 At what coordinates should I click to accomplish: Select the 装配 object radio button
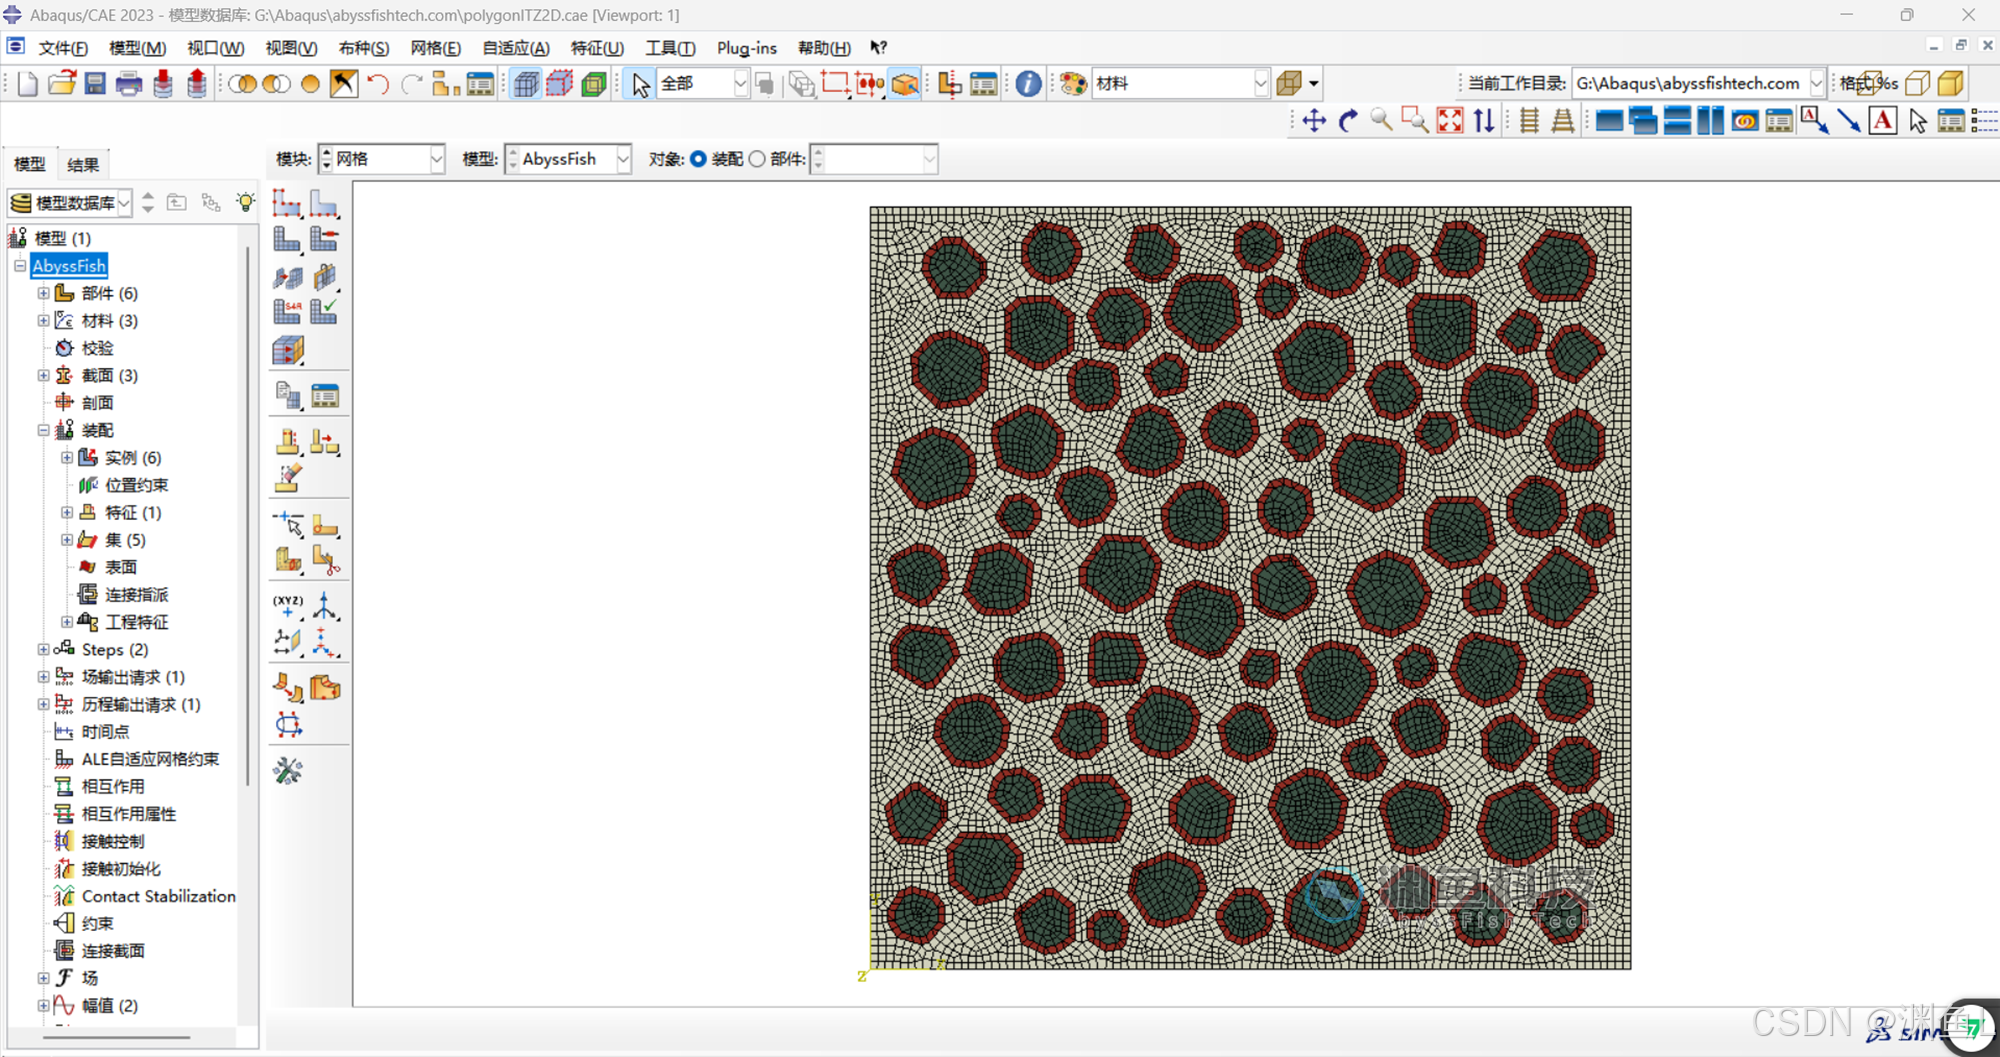point(698,159)
